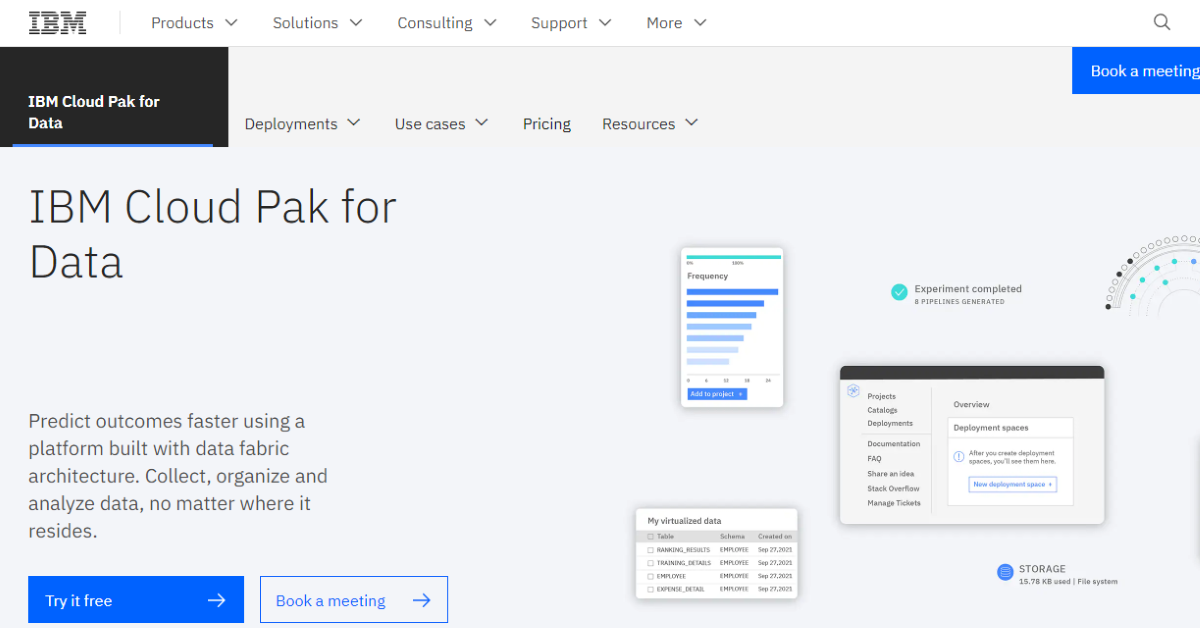
Task: Click the New deployment space button
Action: pos(1012,484)
